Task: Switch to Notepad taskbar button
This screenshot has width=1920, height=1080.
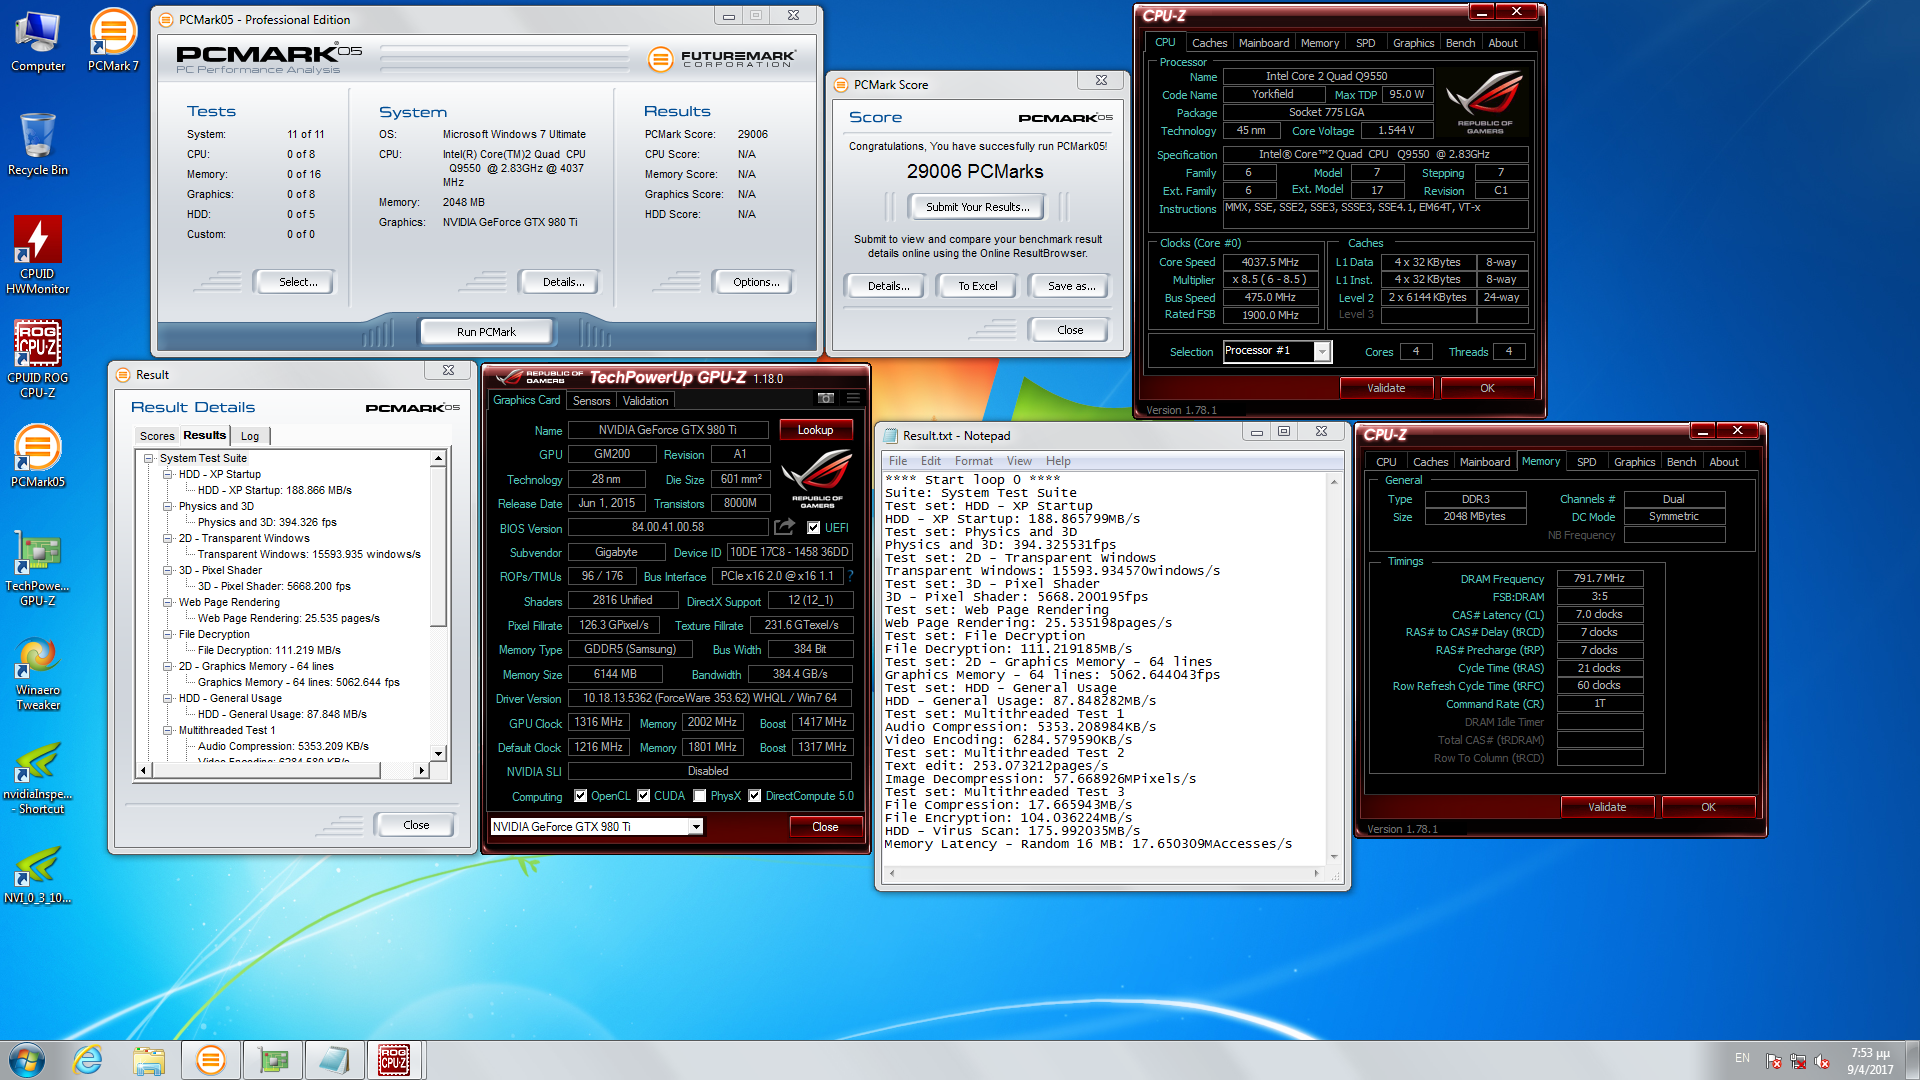Action: (x=334, y=1060)
